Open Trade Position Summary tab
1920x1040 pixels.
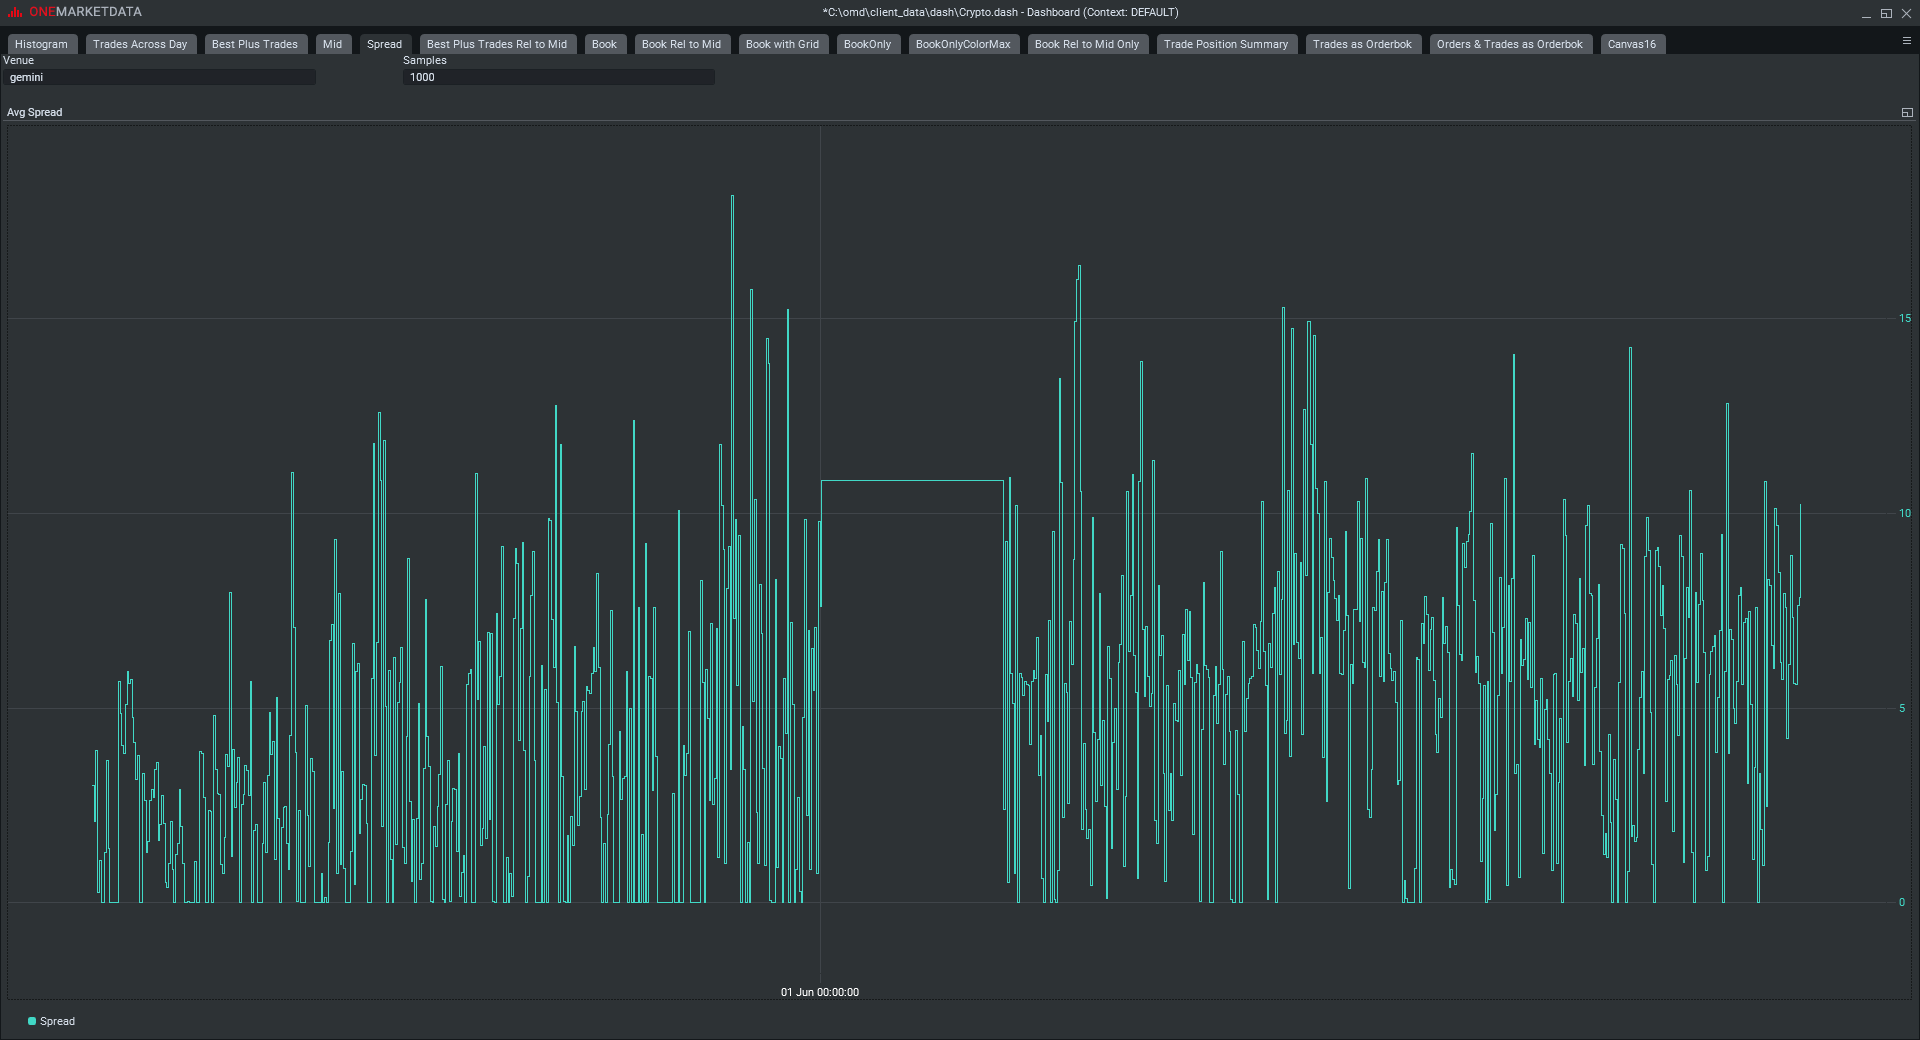[x=1226, y=44]
